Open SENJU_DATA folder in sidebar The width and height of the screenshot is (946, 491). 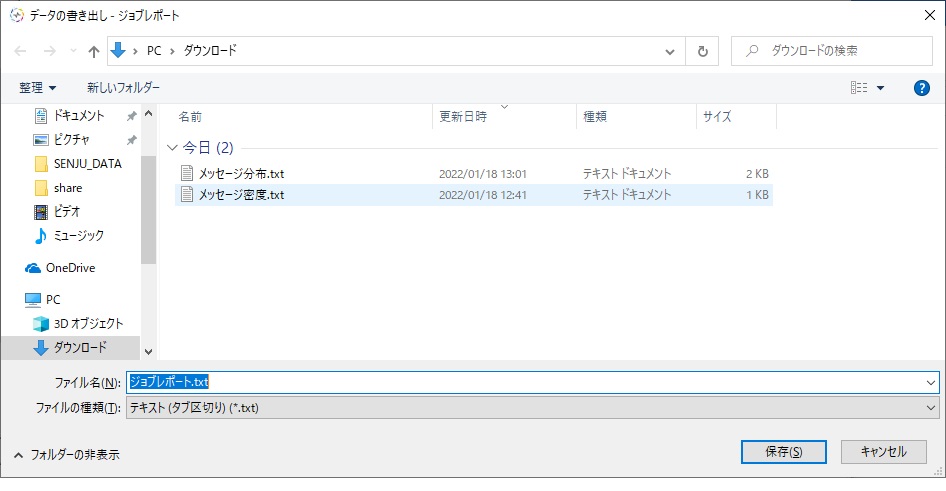[x=87, y=163]
